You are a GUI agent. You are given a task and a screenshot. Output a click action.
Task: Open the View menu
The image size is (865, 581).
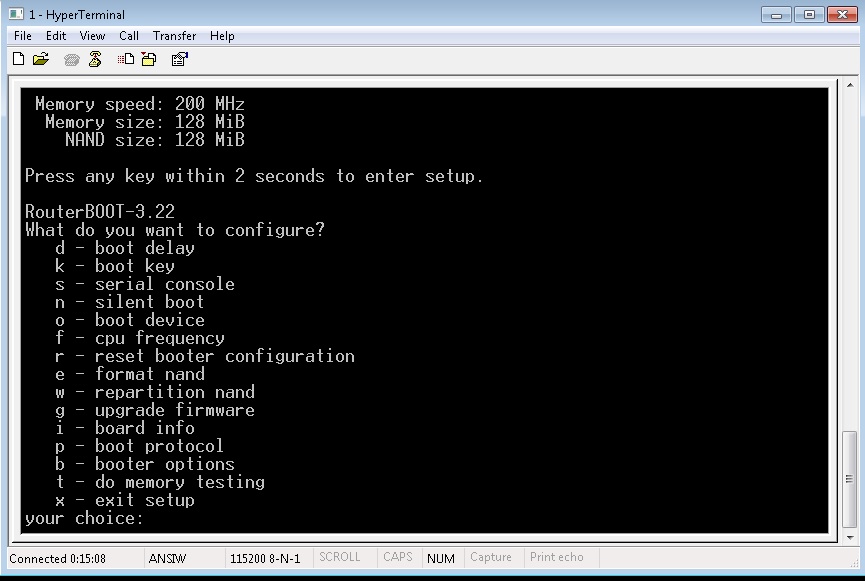92,35
